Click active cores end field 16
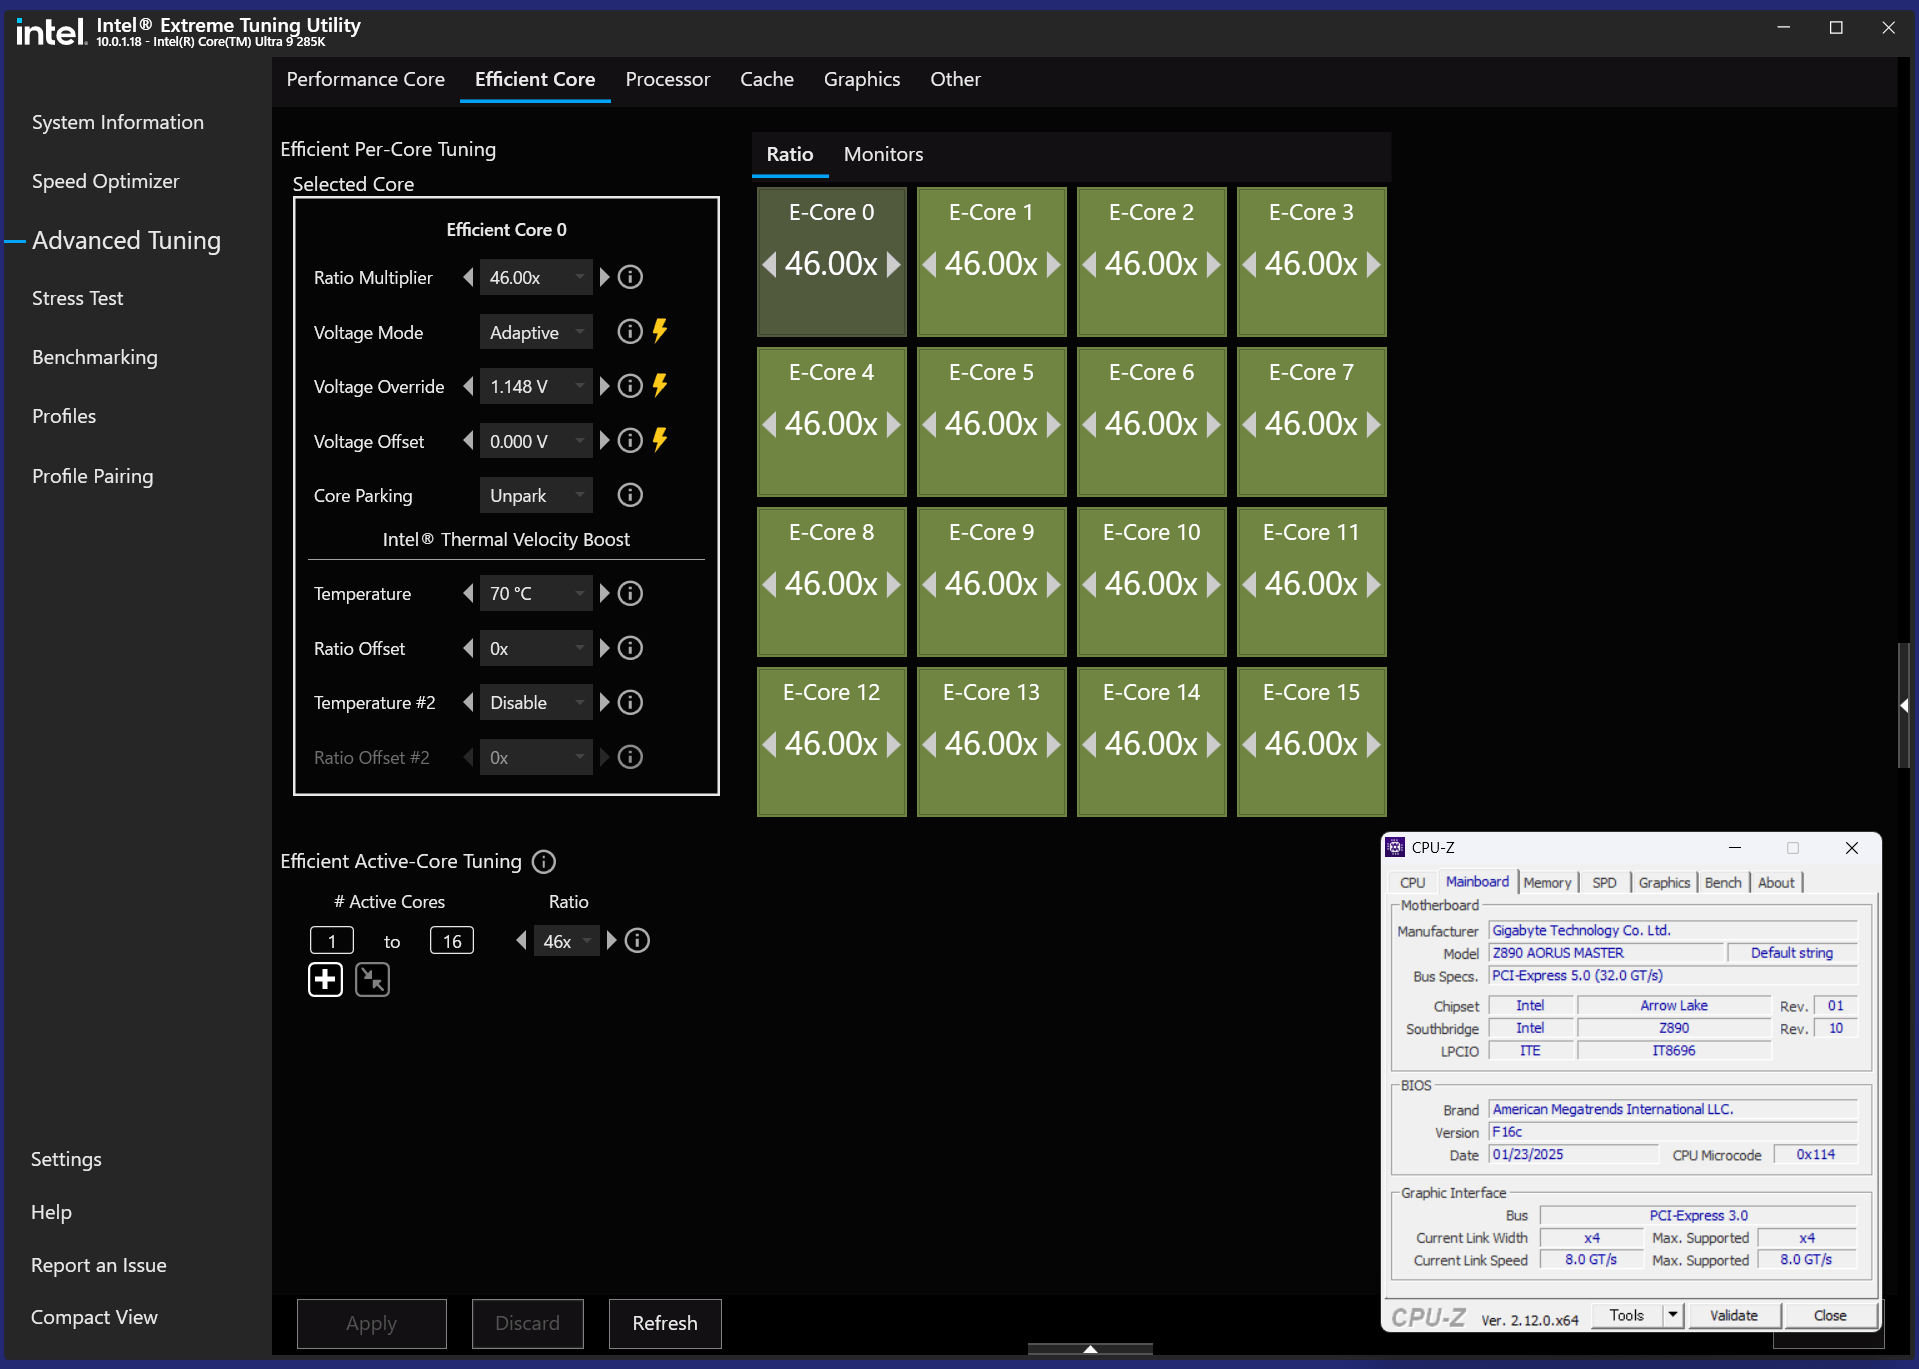Image resolution: width=1919 pixels, height=1369 pixels. coord(452,941)
